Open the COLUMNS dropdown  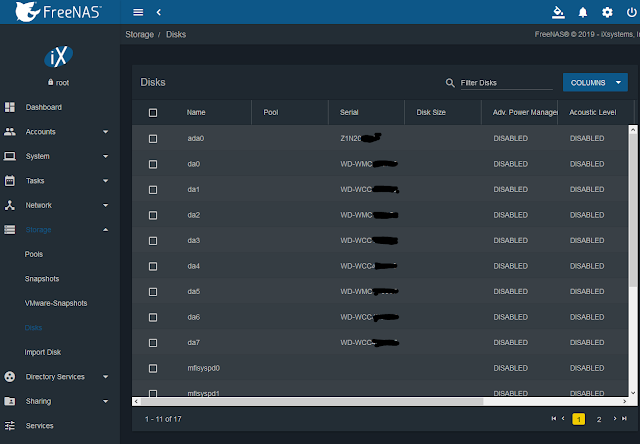[x=596, y=82]
